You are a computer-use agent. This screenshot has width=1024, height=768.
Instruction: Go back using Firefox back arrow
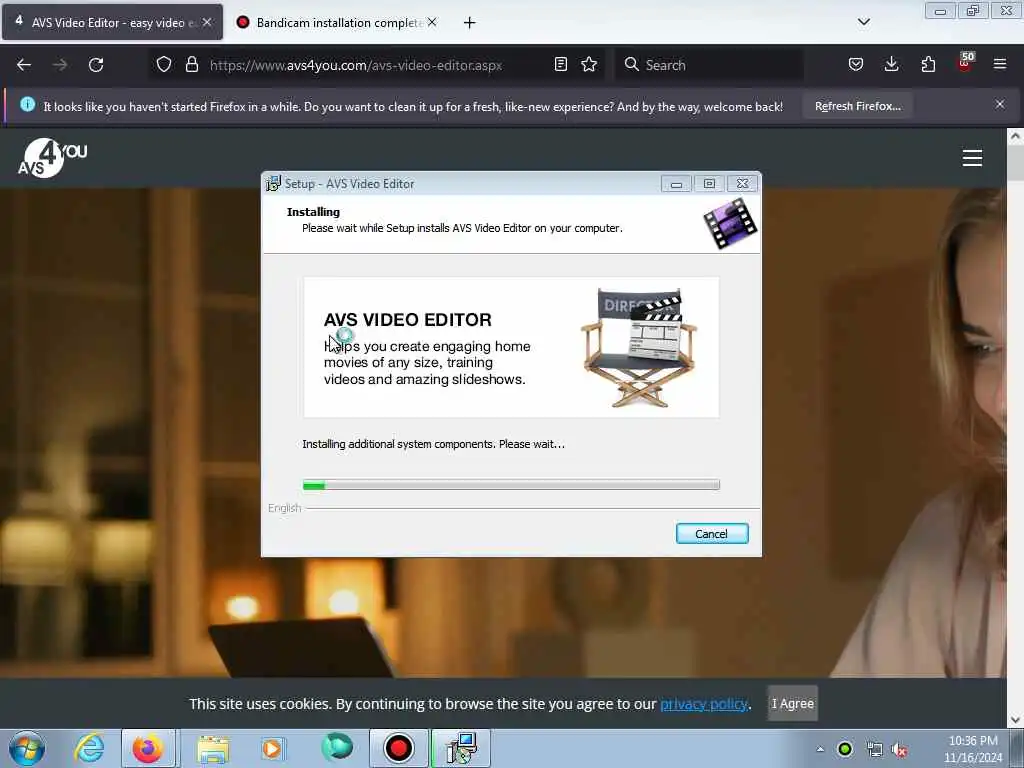pos(24,65)
